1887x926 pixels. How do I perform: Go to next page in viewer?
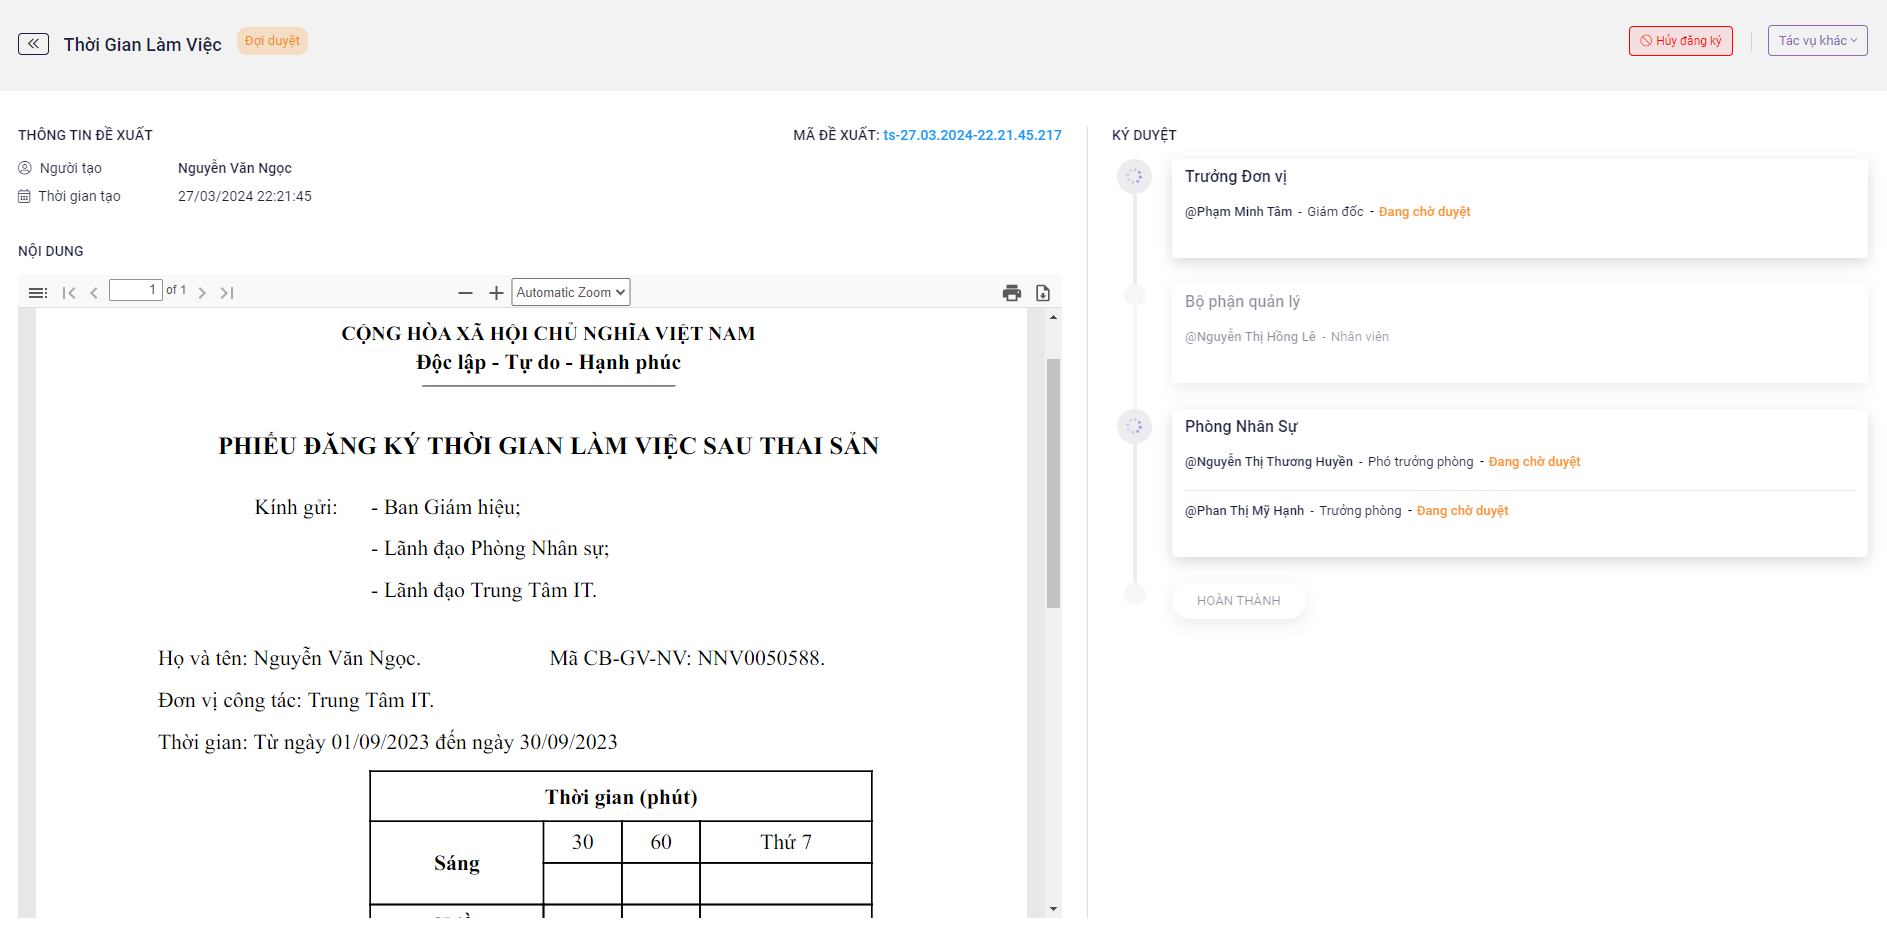(202, 293)
